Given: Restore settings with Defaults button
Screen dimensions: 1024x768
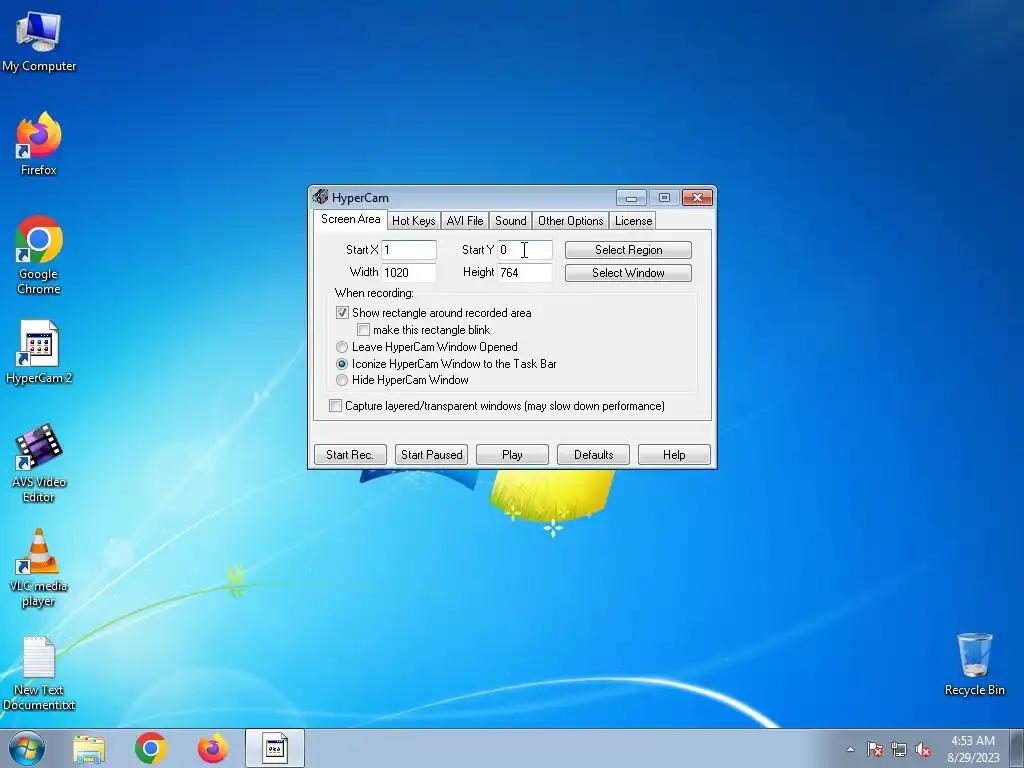Looking at the screenshot, I should pyautogui.click(x=593, y=455).
